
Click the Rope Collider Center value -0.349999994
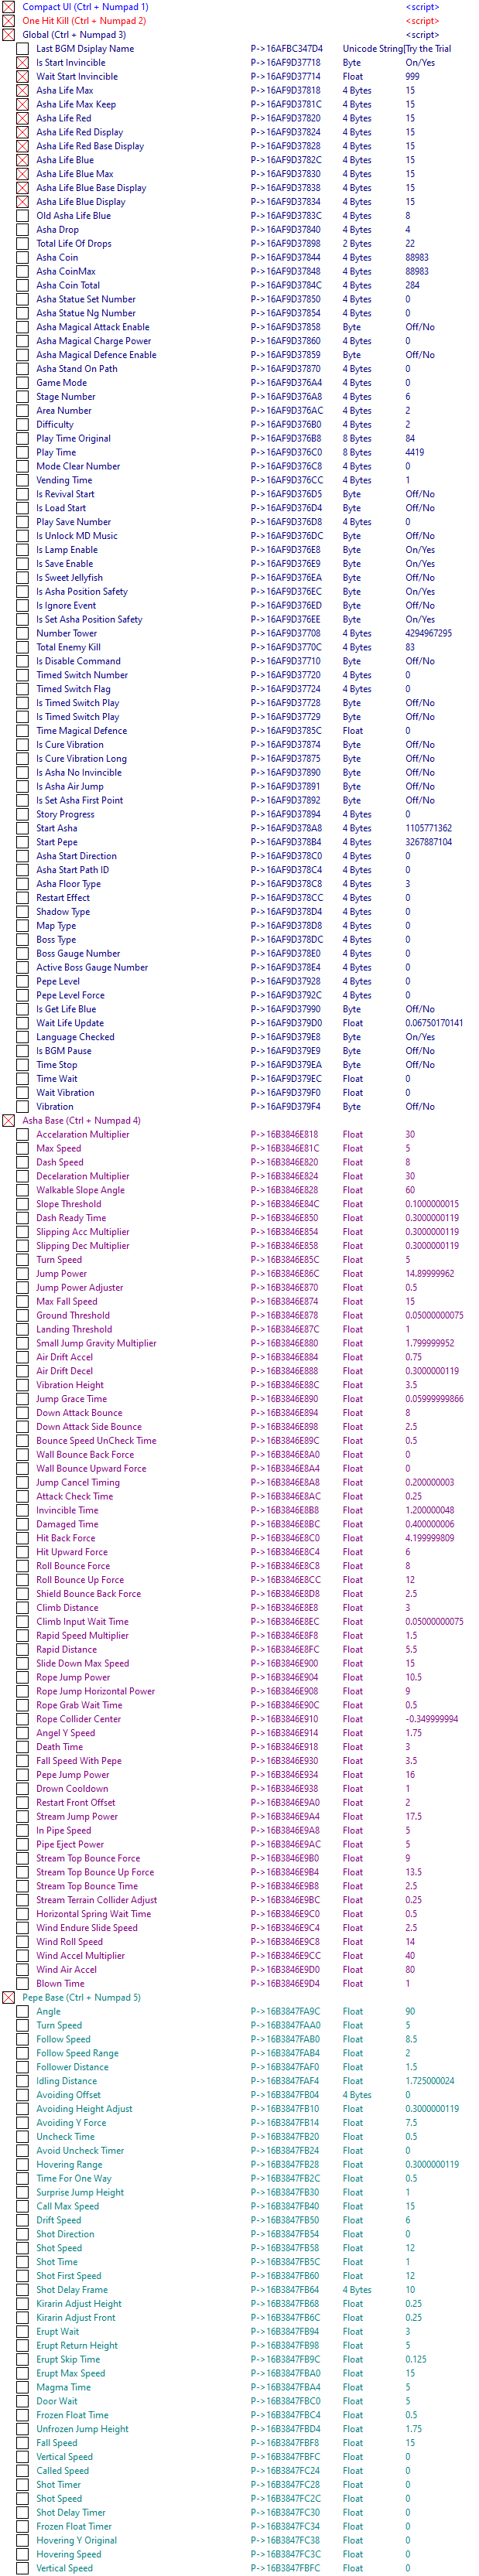[x=432, y=1720]
